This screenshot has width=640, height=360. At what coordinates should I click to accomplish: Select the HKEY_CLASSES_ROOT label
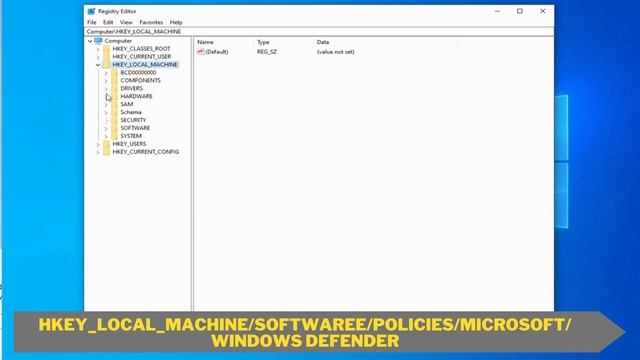click(141, 49)
